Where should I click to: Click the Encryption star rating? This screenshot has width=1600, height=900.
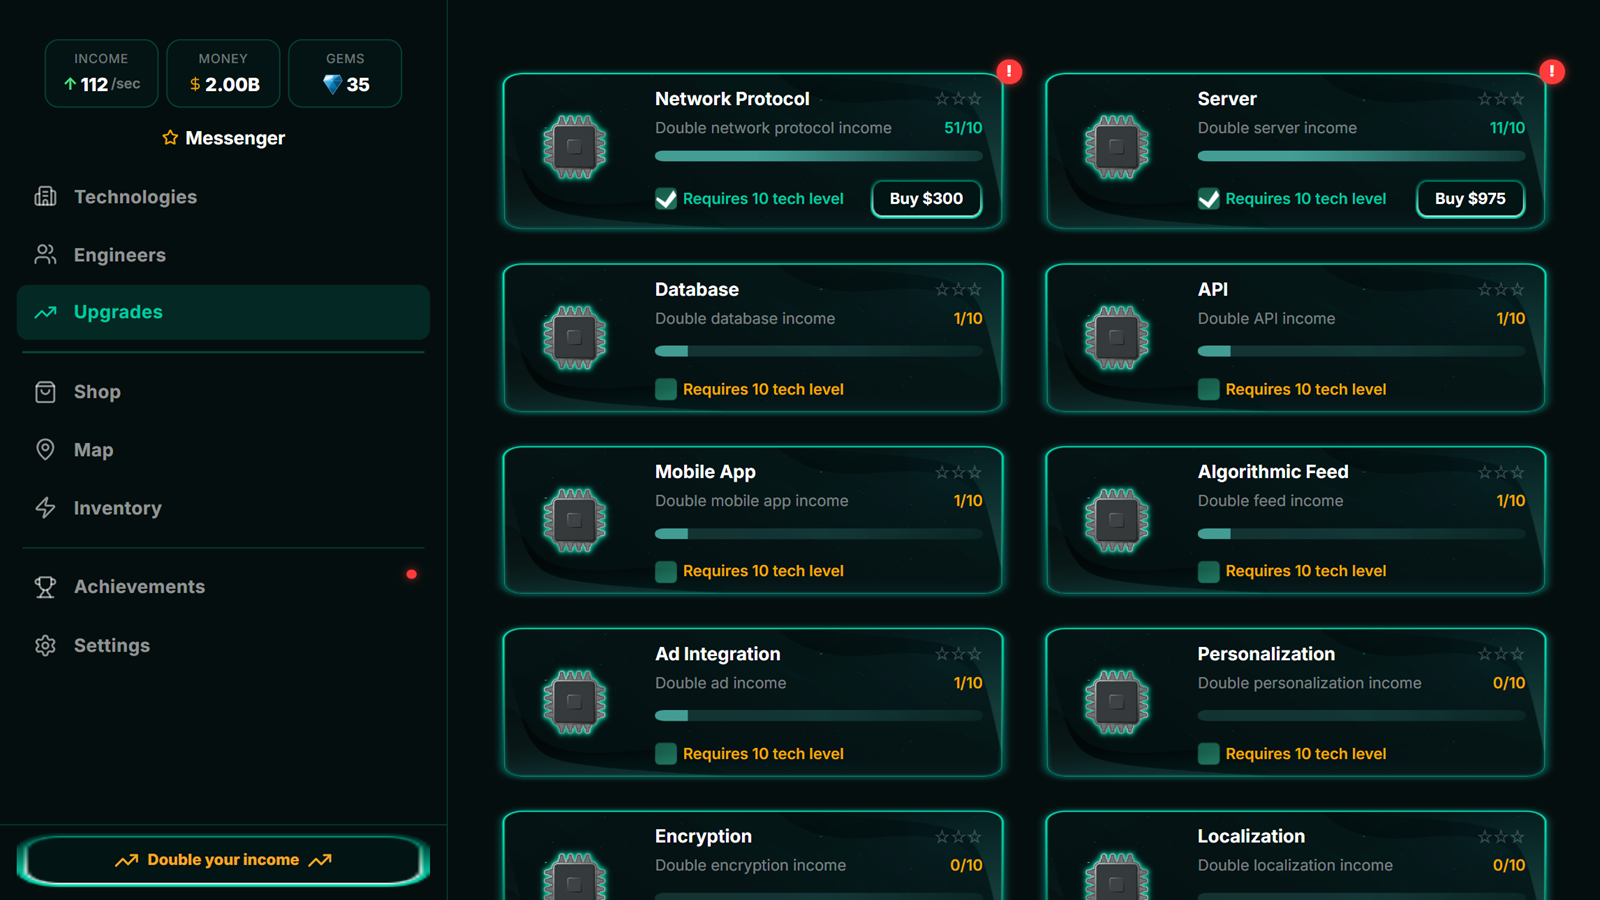pyautogui.click(x=958, y=836)
